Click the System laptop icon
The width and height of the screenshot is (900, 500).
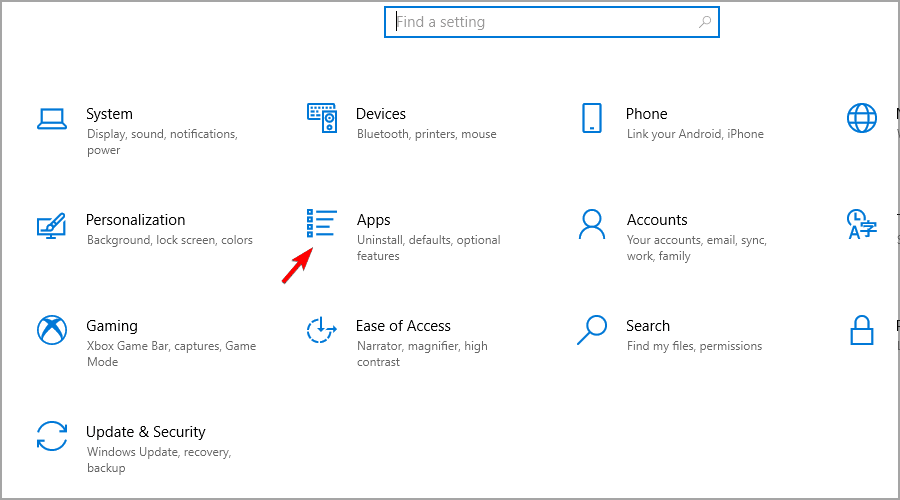(x=52, y=119)
